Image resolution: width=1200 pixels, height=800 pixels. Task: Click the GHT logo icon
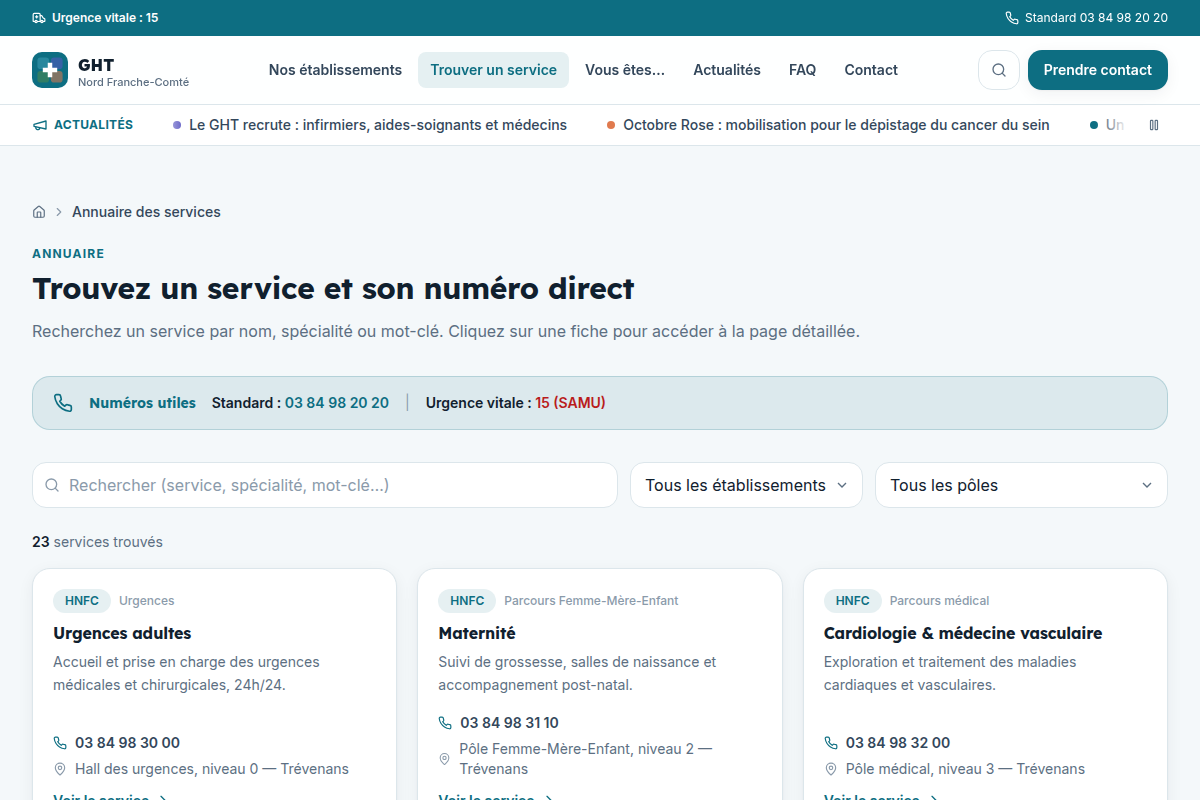coord(50,70)
